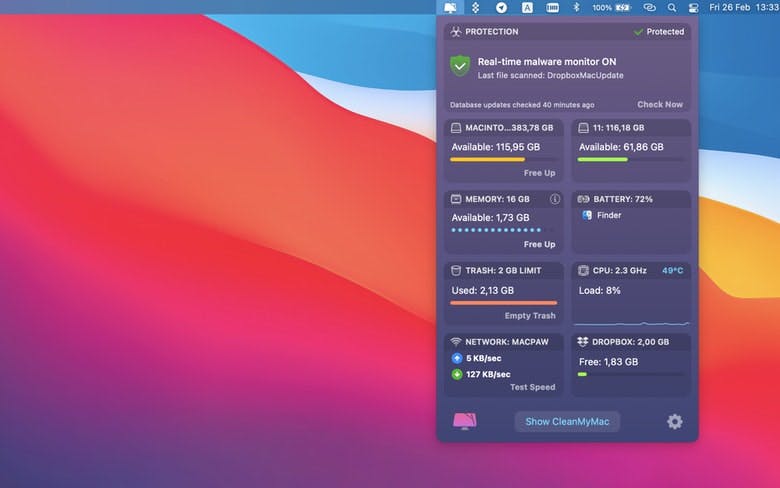This screenshot has width=780, height=488.
Task: Click 'Available: 1,73 GB' memory text
Action: 490,218
